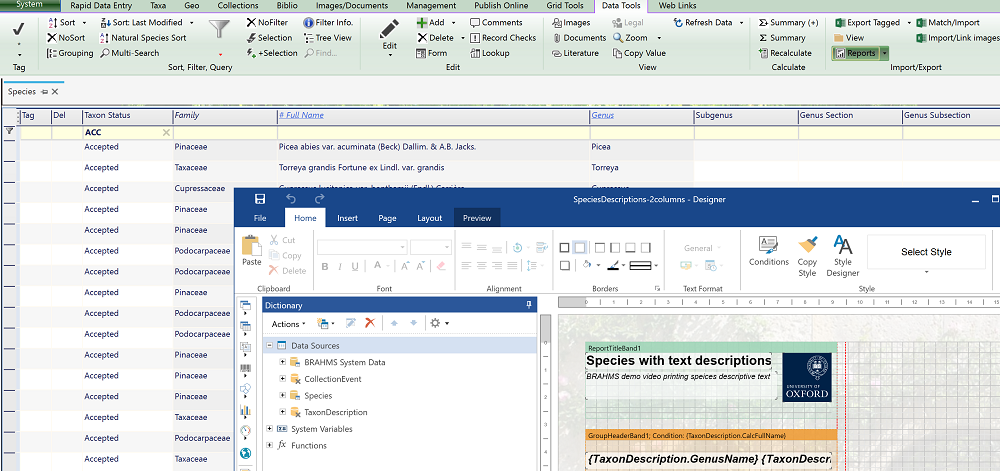Click the Copy Style brush icon
Screen dimensions: 1000x471
[807, 245]
